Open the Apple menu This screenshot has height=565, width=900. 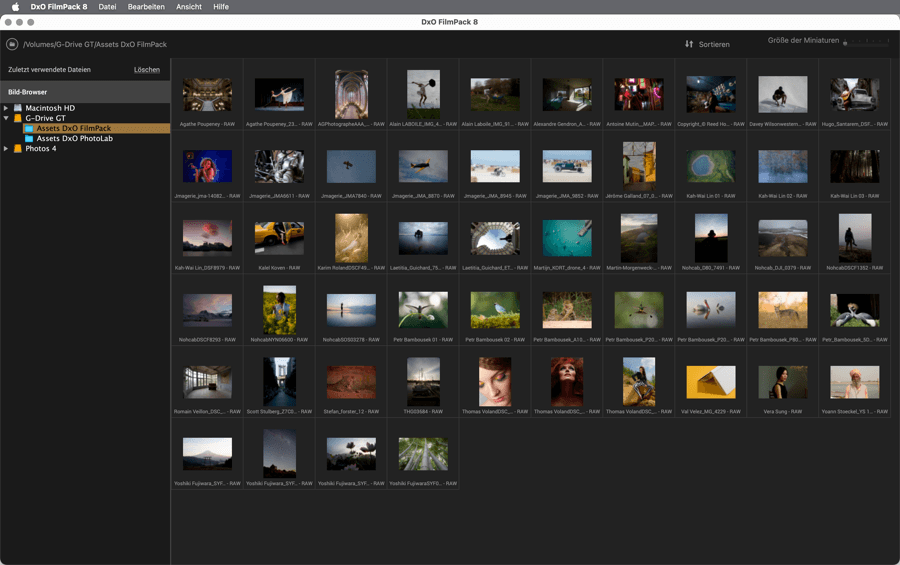[x=15, y=7]
